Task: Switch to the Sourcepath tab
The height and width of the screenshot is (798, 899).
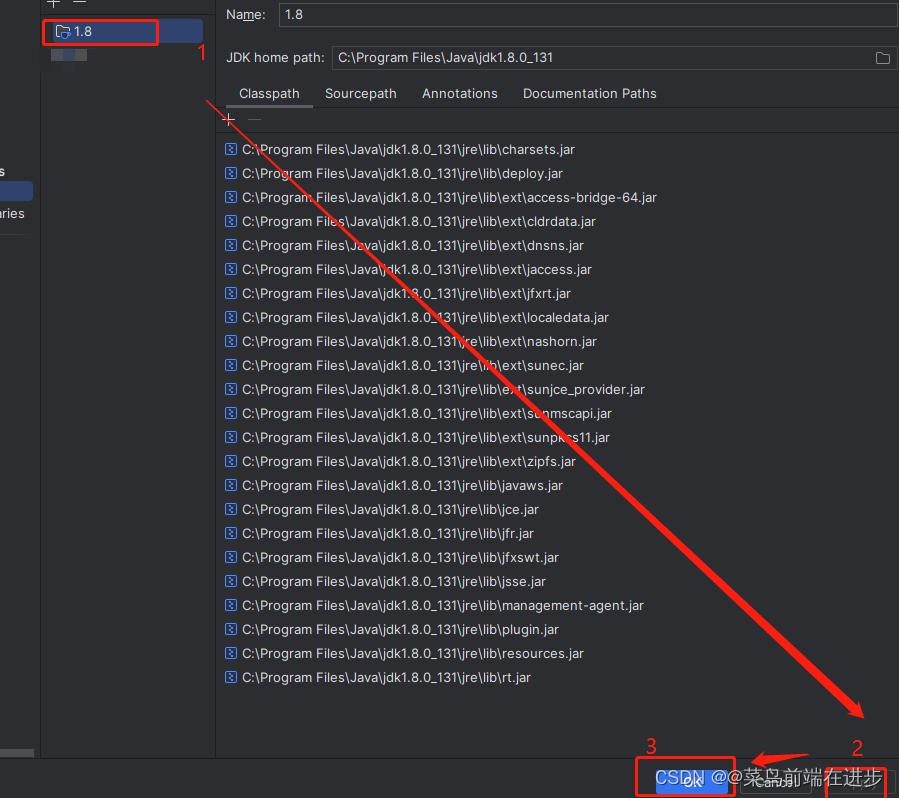Action: [x=361, y=93]
